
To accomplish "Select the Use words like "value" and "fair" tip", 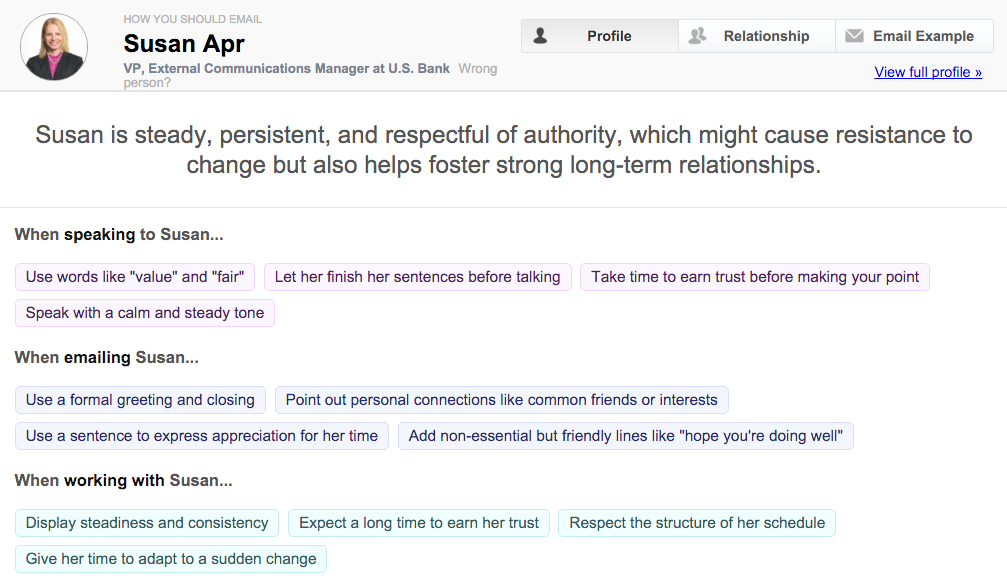I will pyautogui.click(x=135, y=277).
